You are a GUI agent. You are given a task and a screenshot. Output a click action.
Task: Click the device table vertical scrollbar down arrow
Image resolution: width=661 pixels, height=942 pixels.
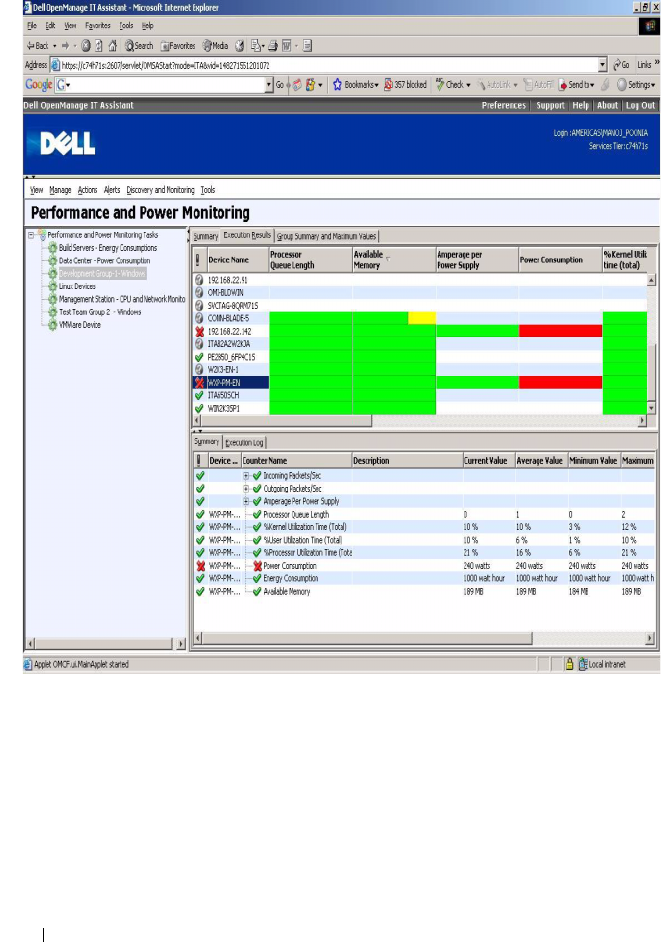651,408
